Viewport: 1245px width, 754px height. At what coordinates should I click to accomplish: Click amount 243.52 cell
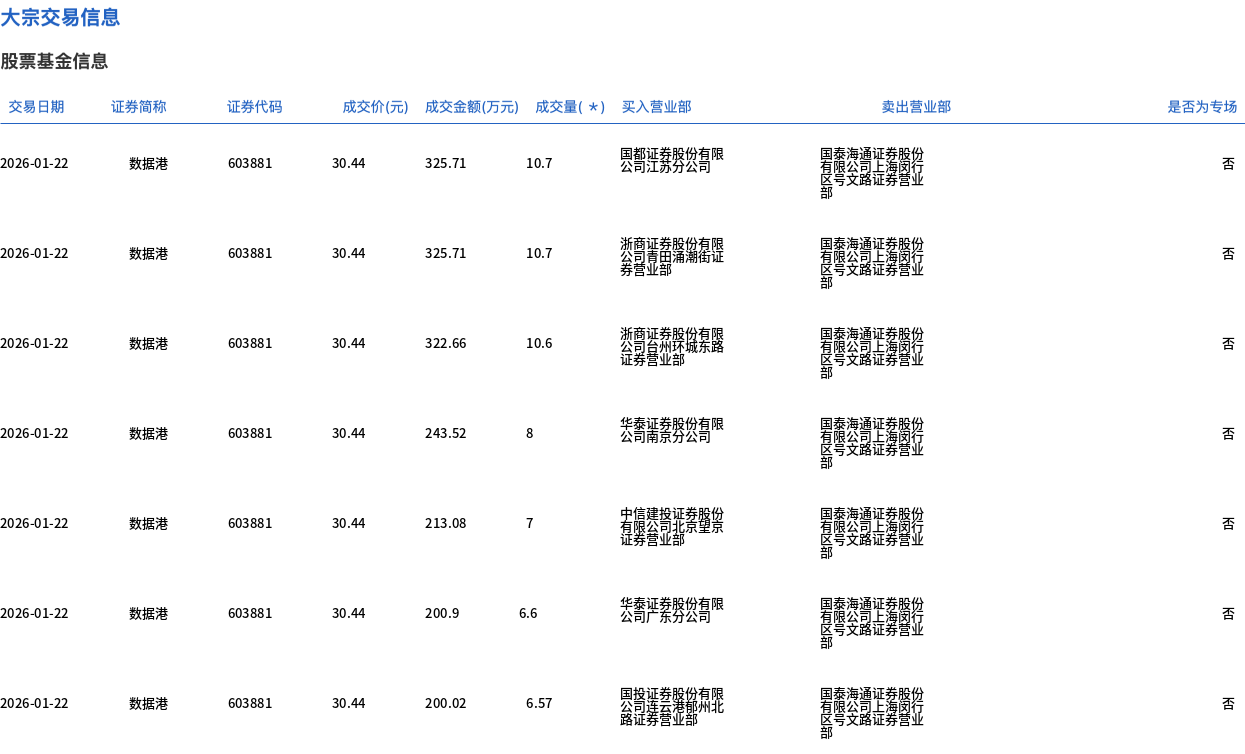pos(446,433)
